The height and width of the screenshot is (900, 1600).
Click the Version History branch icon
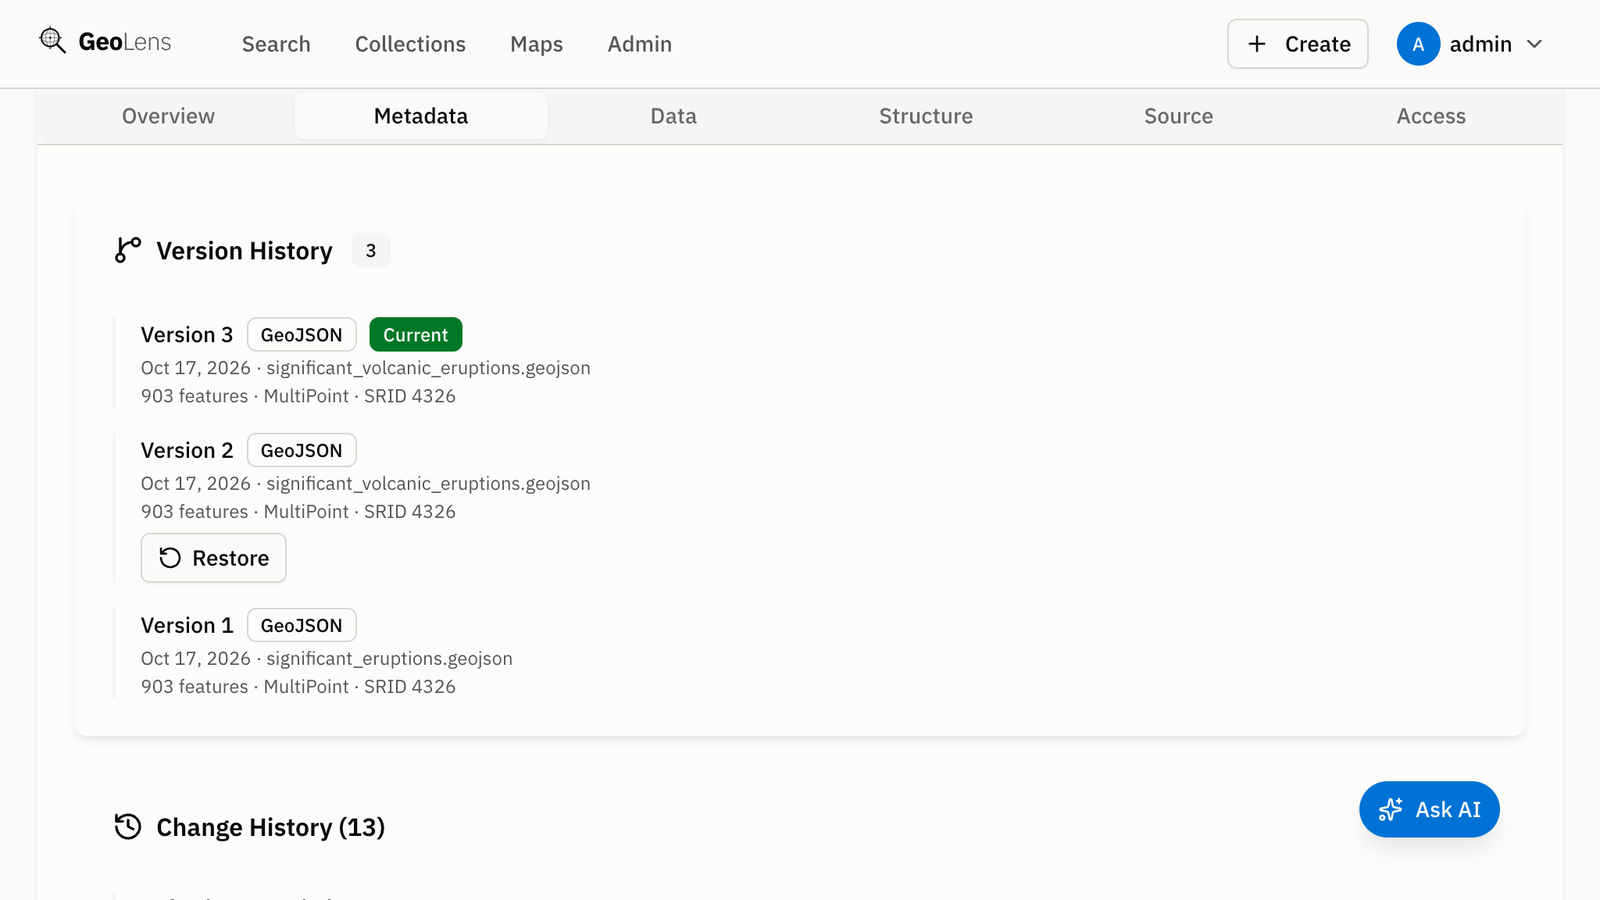point(128,250)
